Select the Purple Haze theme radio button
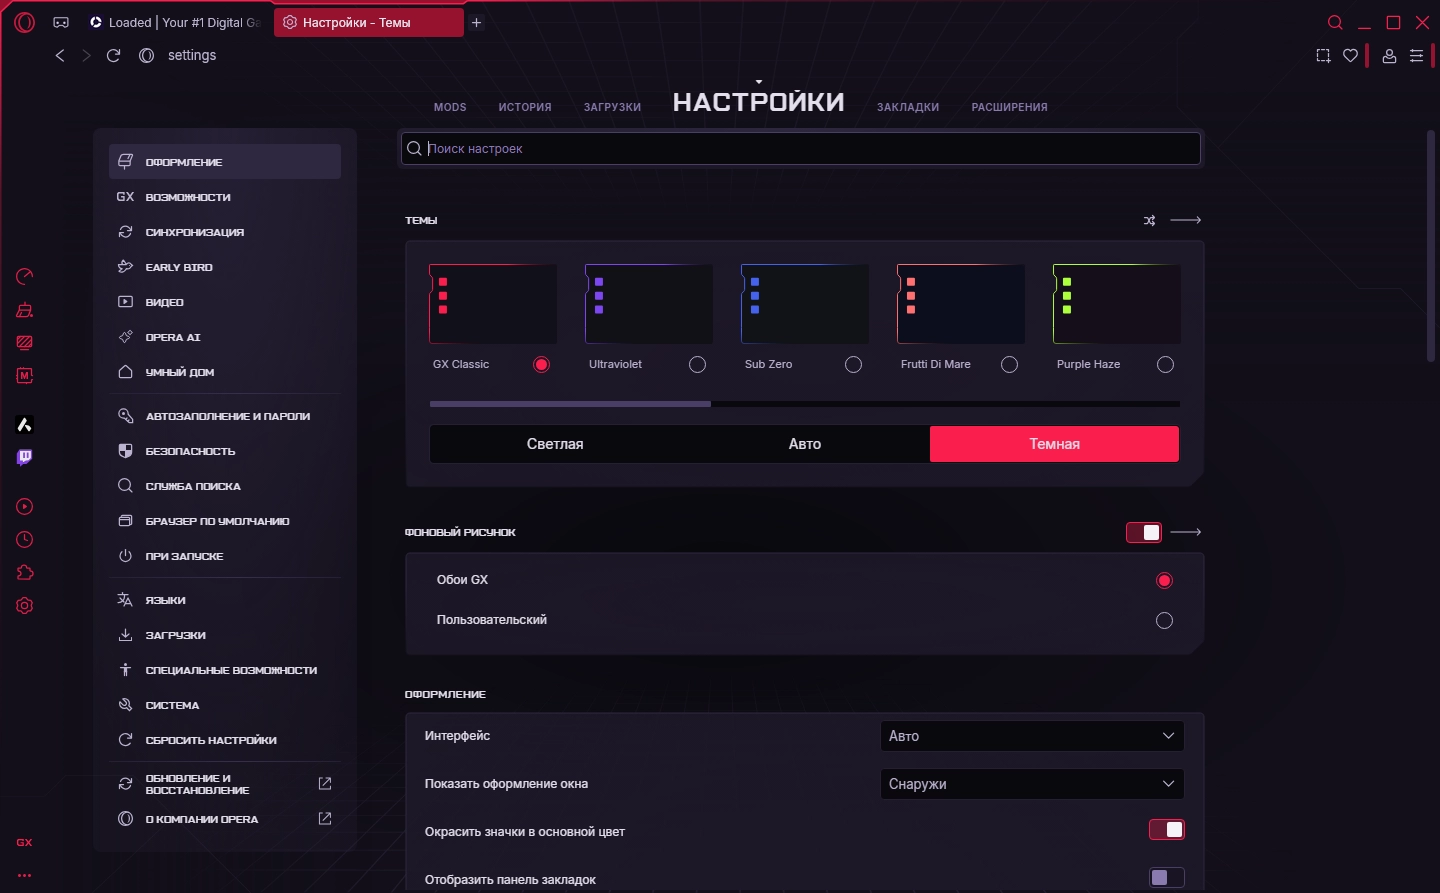The height and width of the screenshot is (893, 1440). [x=1166, y=365]
